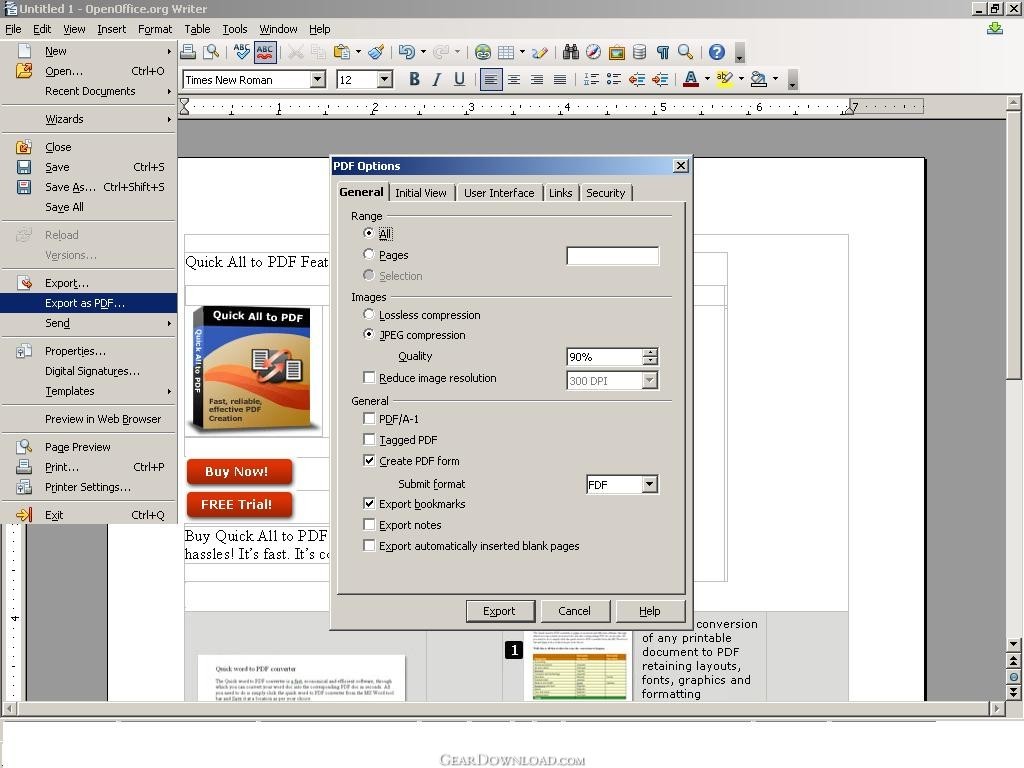Open the Gallery icon
The image size is (1024, 768).
point(616,52)
